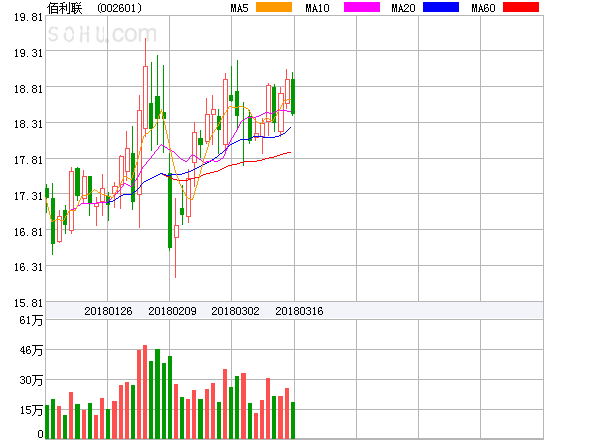Screen dimensions: 600x440
Task: Click the 16.81 price axis label
Action: point(28,232)
